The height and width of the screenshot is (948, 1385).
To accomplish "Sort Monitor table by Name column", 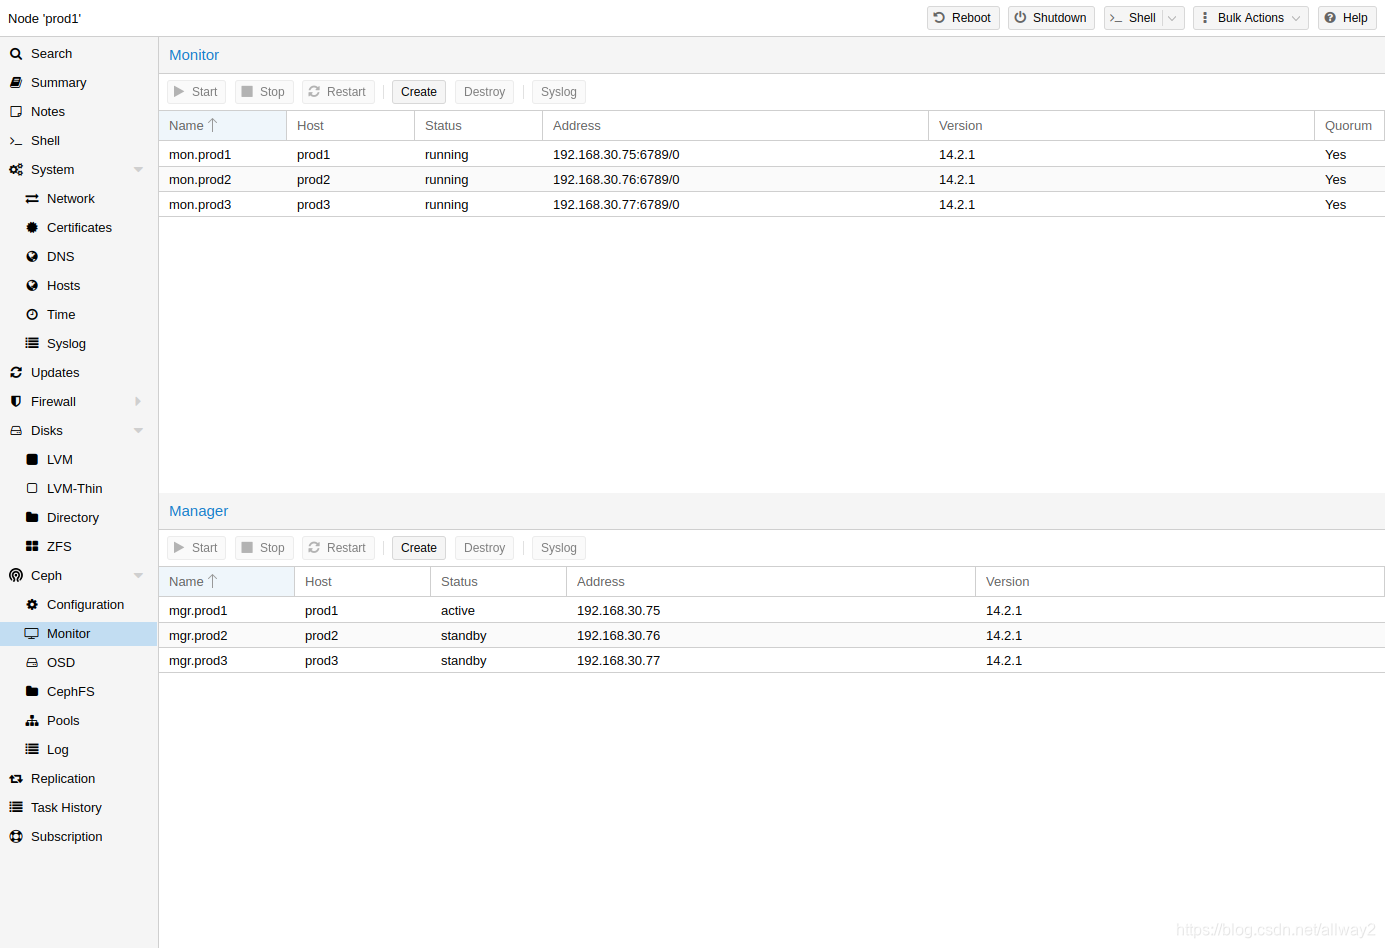I will point(222,126).
